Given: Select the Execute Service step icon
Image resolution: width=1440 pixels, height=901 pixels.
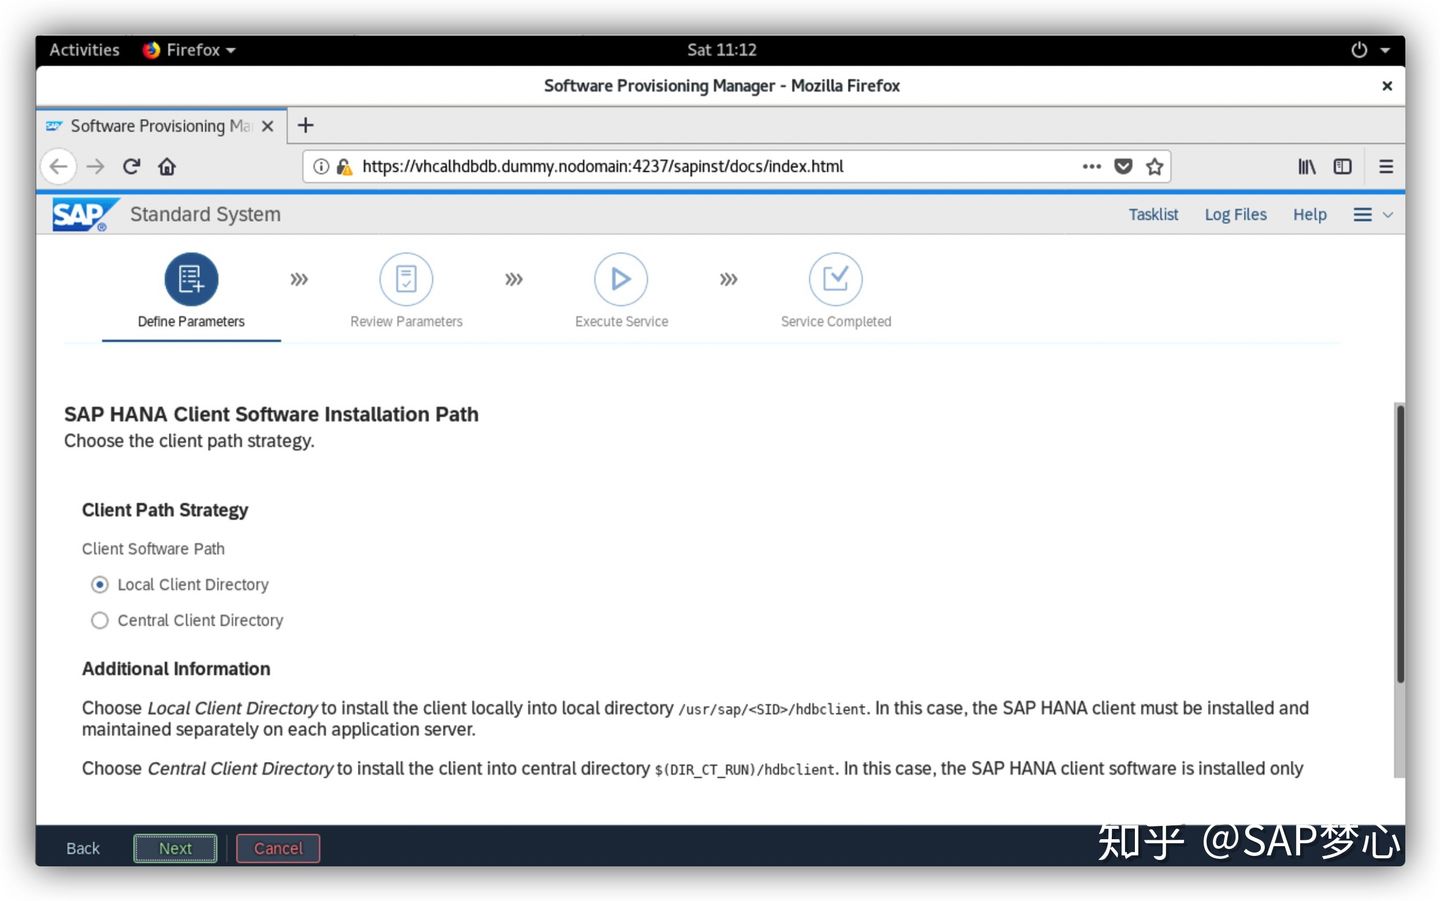Looking at the screenshot, I should pos(621,279).
